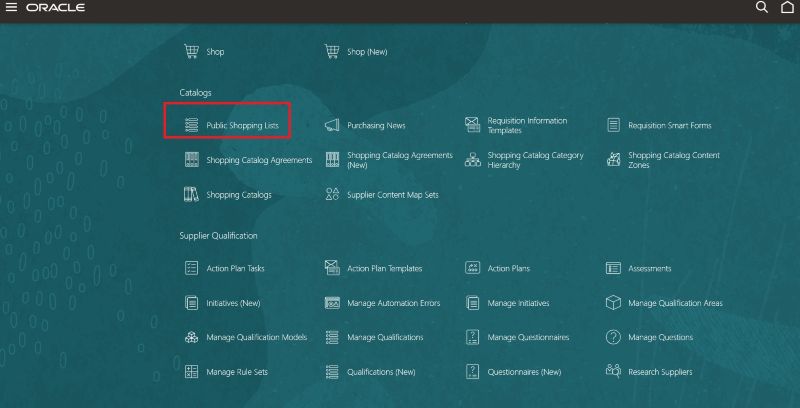Screen dimensions: 800x408
Task: Choose the Manage Qualifications link
Action: coord(385,337)
